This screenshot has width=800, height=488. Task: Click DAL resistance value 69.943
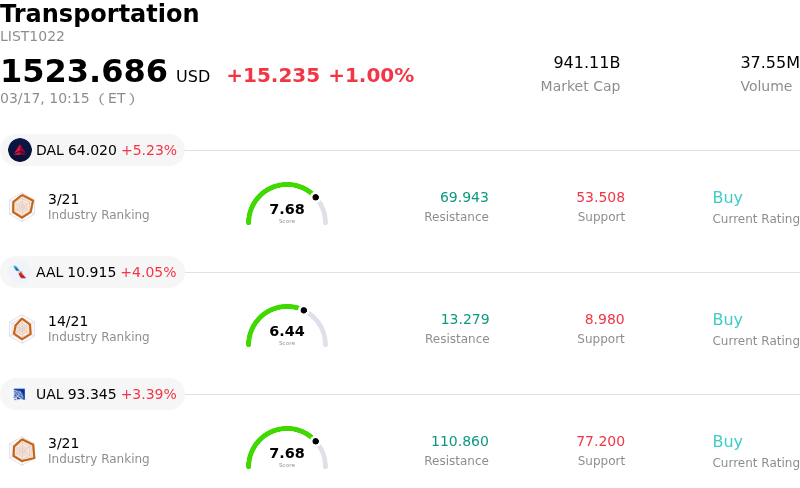464,198
